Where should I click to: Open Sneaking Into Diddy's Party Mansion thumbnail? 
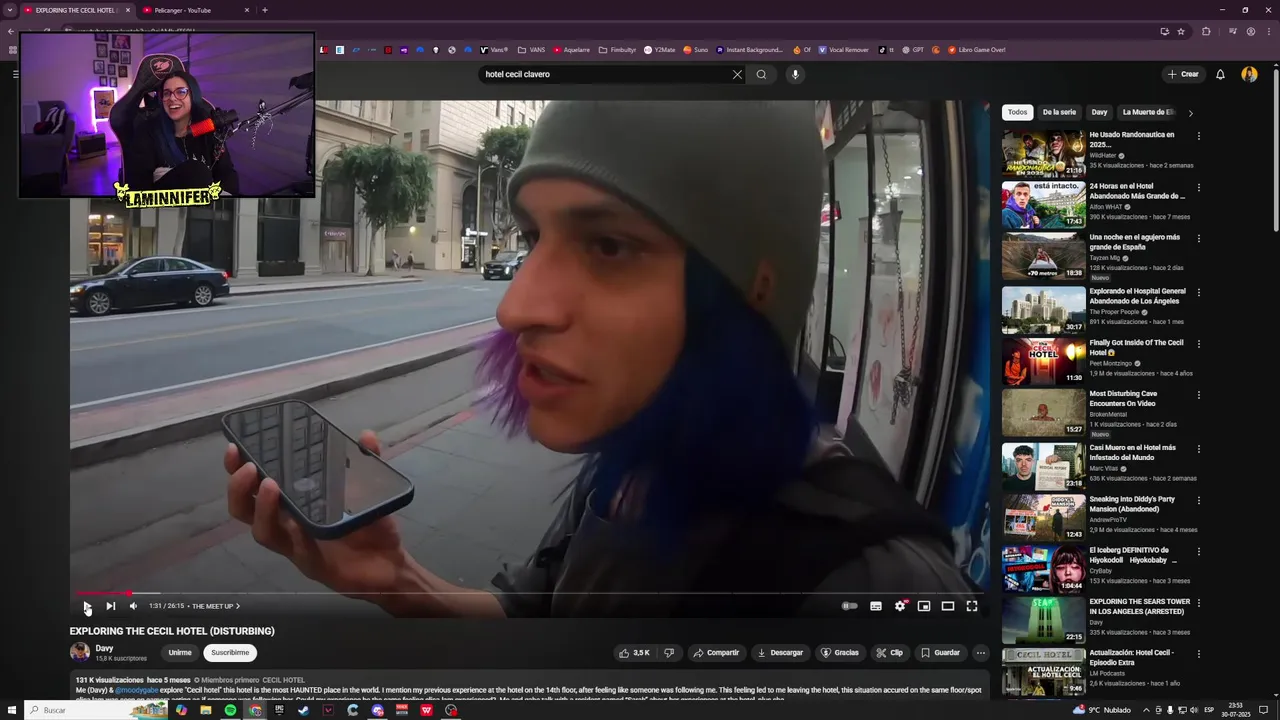(1043, 517)
